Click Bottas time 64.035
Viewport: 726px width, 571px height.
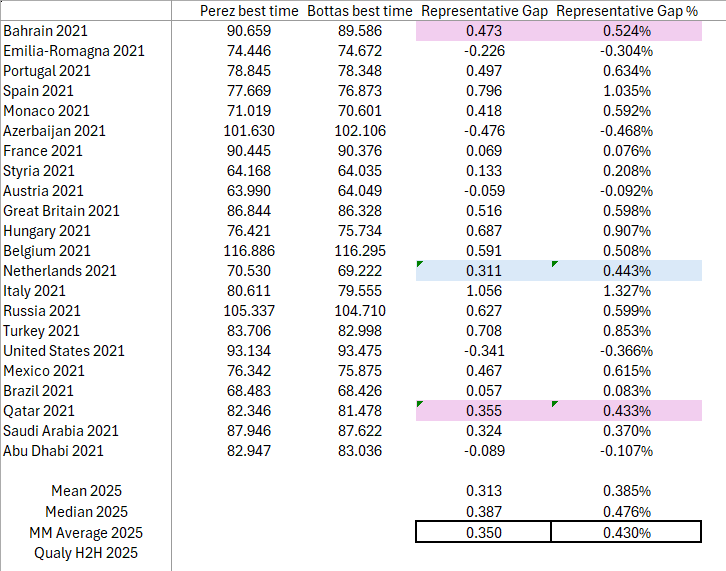pos(360,171)
